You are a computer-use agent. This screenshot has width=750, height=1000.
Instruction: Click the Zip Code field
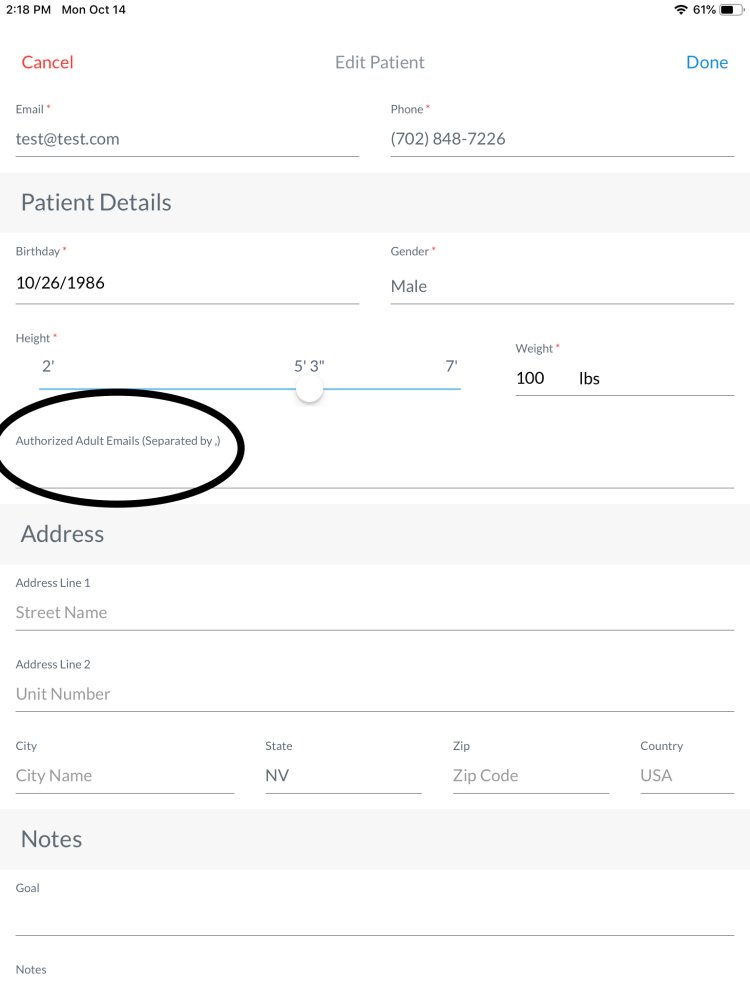[530, 775]
